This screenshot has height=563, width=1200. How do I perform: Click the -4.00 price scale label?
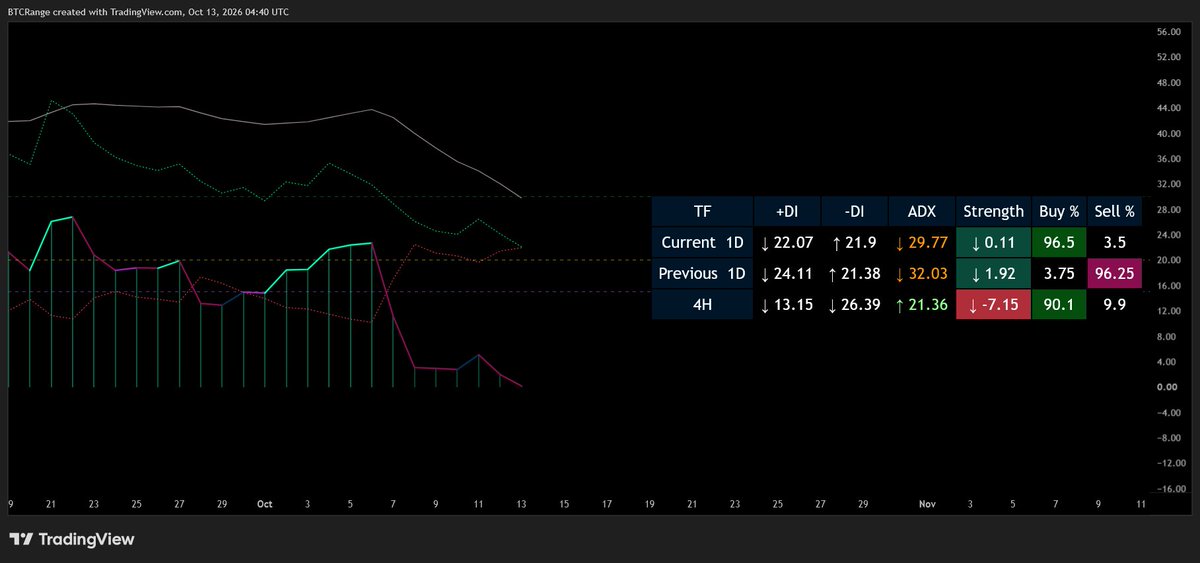(1169, 412)
